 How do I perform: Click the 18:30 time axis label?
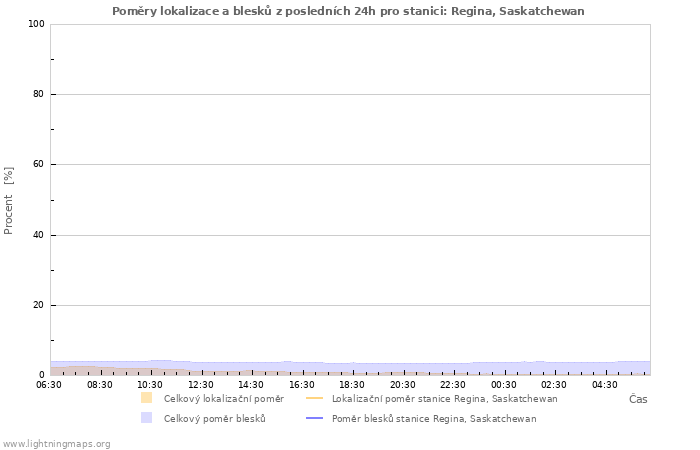(352, 384)
